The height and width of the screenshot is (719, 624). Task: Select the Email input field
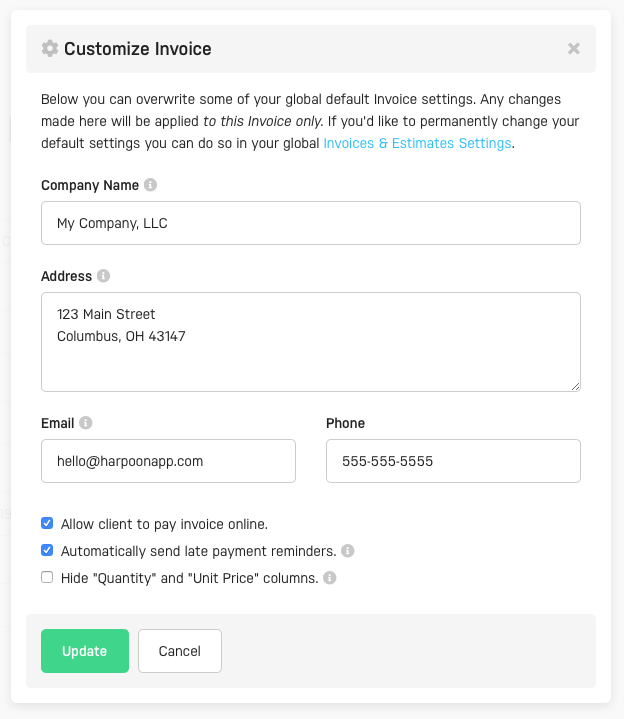[x=168, y=461]
